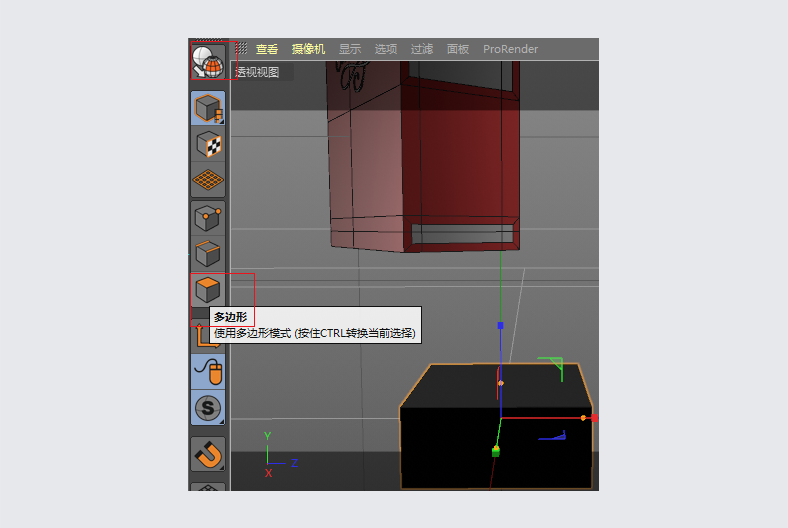Click the Make Editable globe icon
The width and height of the screenshot is (788, 528).
[208, 62]
